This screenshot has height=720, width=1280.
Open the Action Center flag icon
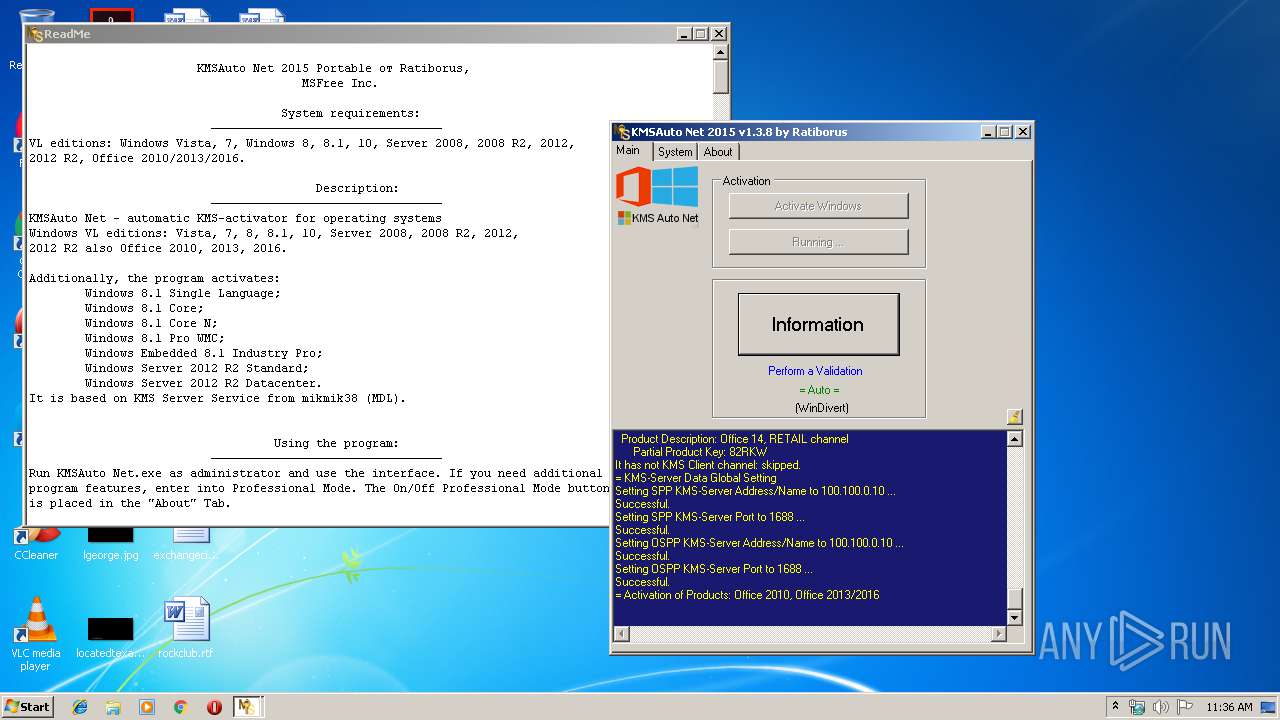(1185, 707)
